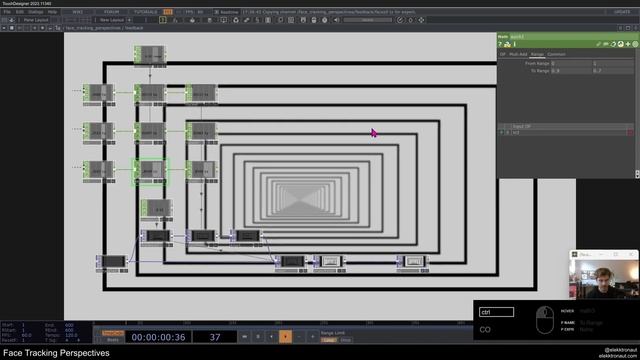Image resolution: width=640 pixels, height=360 pixels.
Task: Adjust the toolbar volume slider
Action: coord(367,20)
